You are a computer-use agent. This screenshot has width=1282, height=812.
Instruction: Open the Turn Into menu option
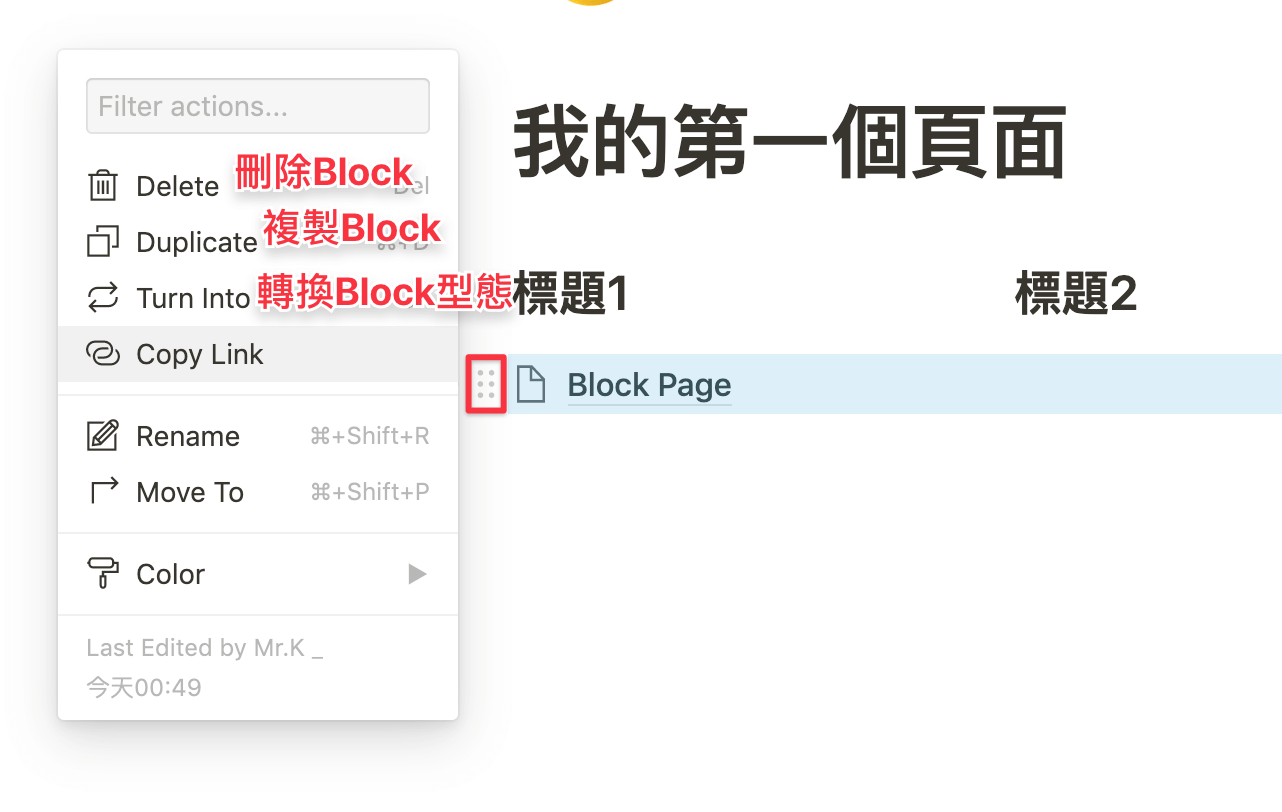[x=193, y=299]
